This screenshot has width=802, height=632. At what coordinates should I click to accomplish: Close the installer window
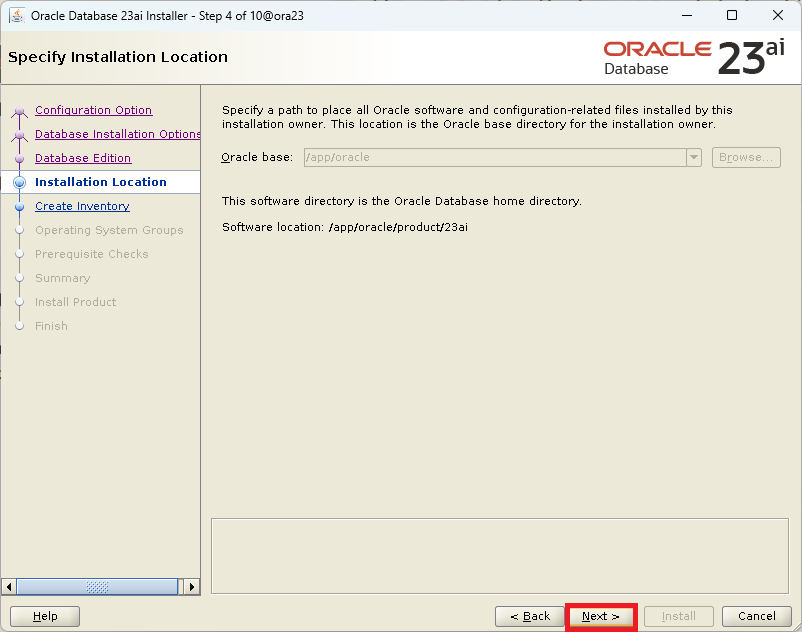point(777,15)
